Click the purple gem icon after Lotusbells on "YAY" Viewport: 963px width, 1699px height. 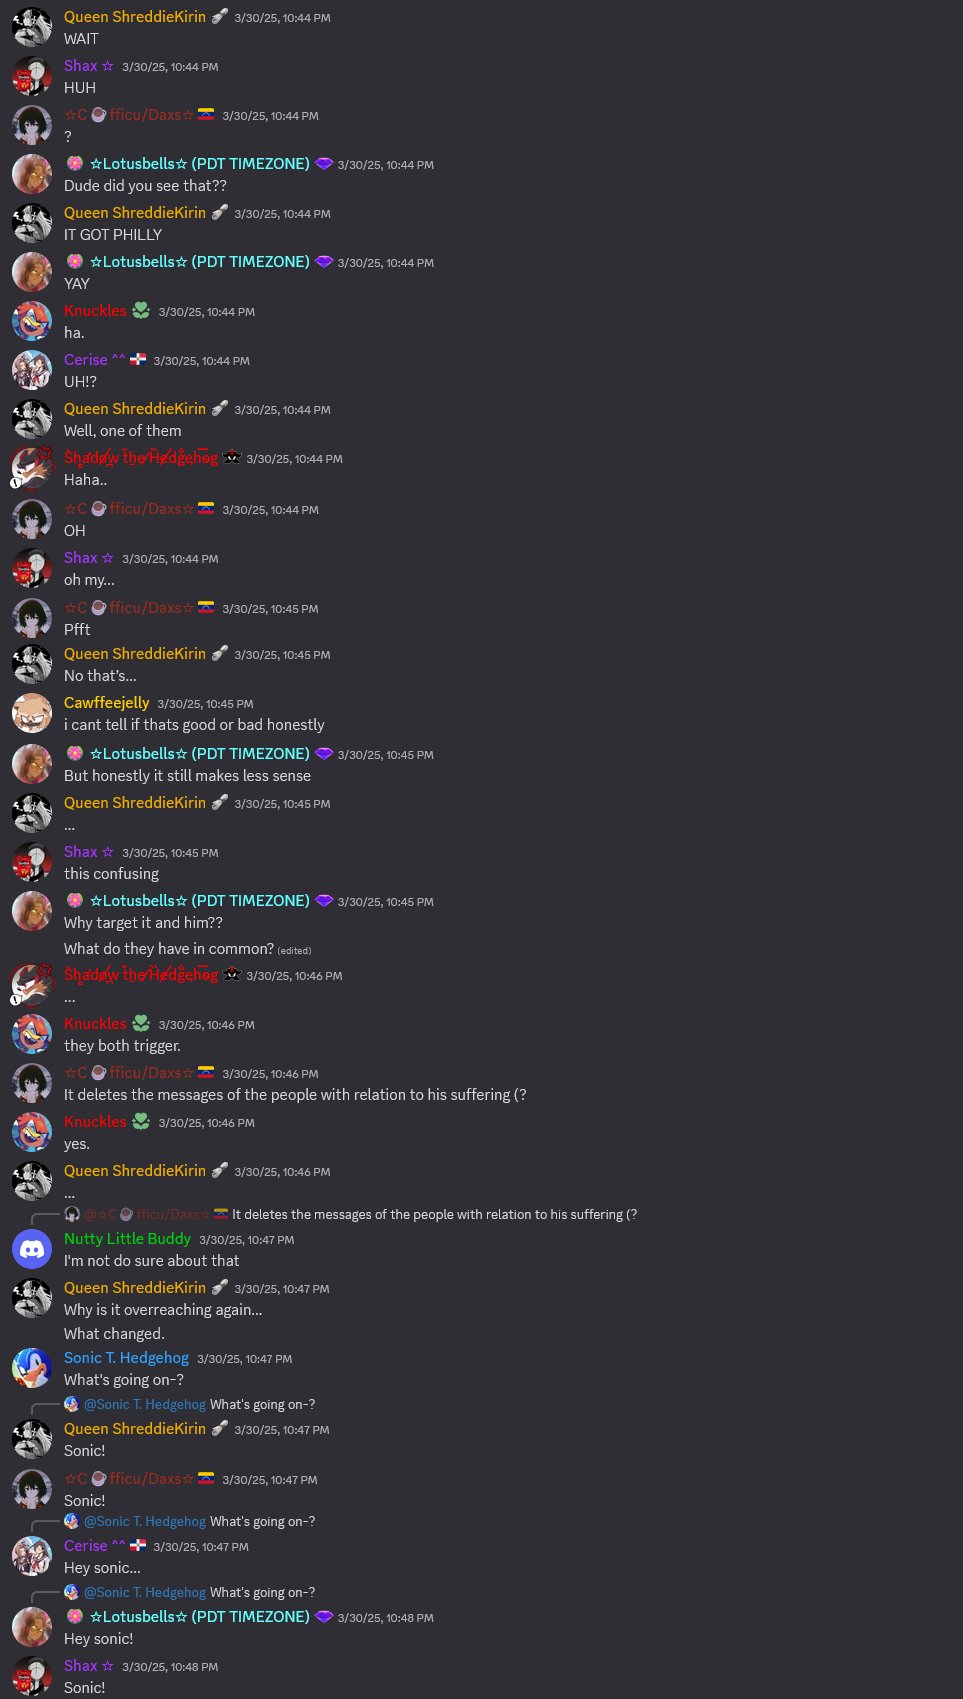(323, 262)
